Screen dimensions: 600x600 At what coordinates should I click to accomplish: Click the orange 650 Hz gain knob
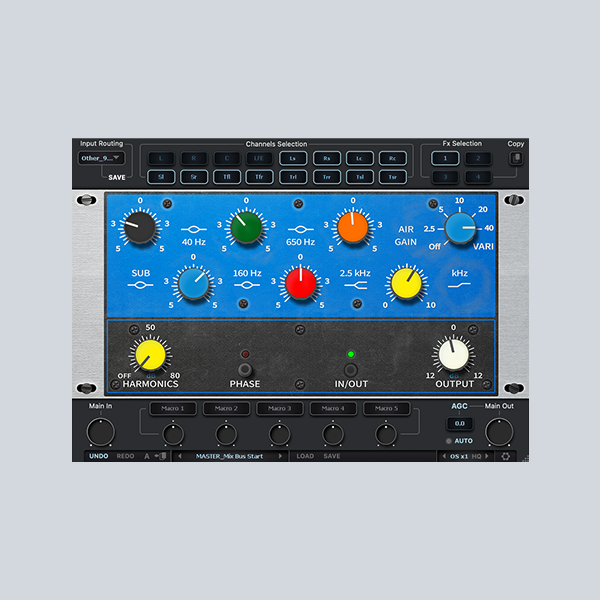pyautogui.click(x=353, y=228)
